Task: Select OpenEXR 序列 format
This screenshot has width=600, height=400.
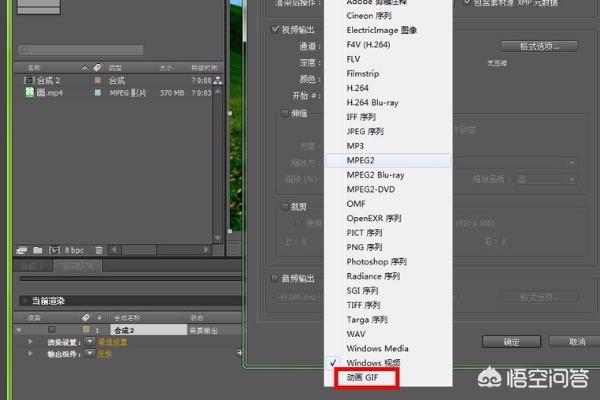Action: point(374,219)
